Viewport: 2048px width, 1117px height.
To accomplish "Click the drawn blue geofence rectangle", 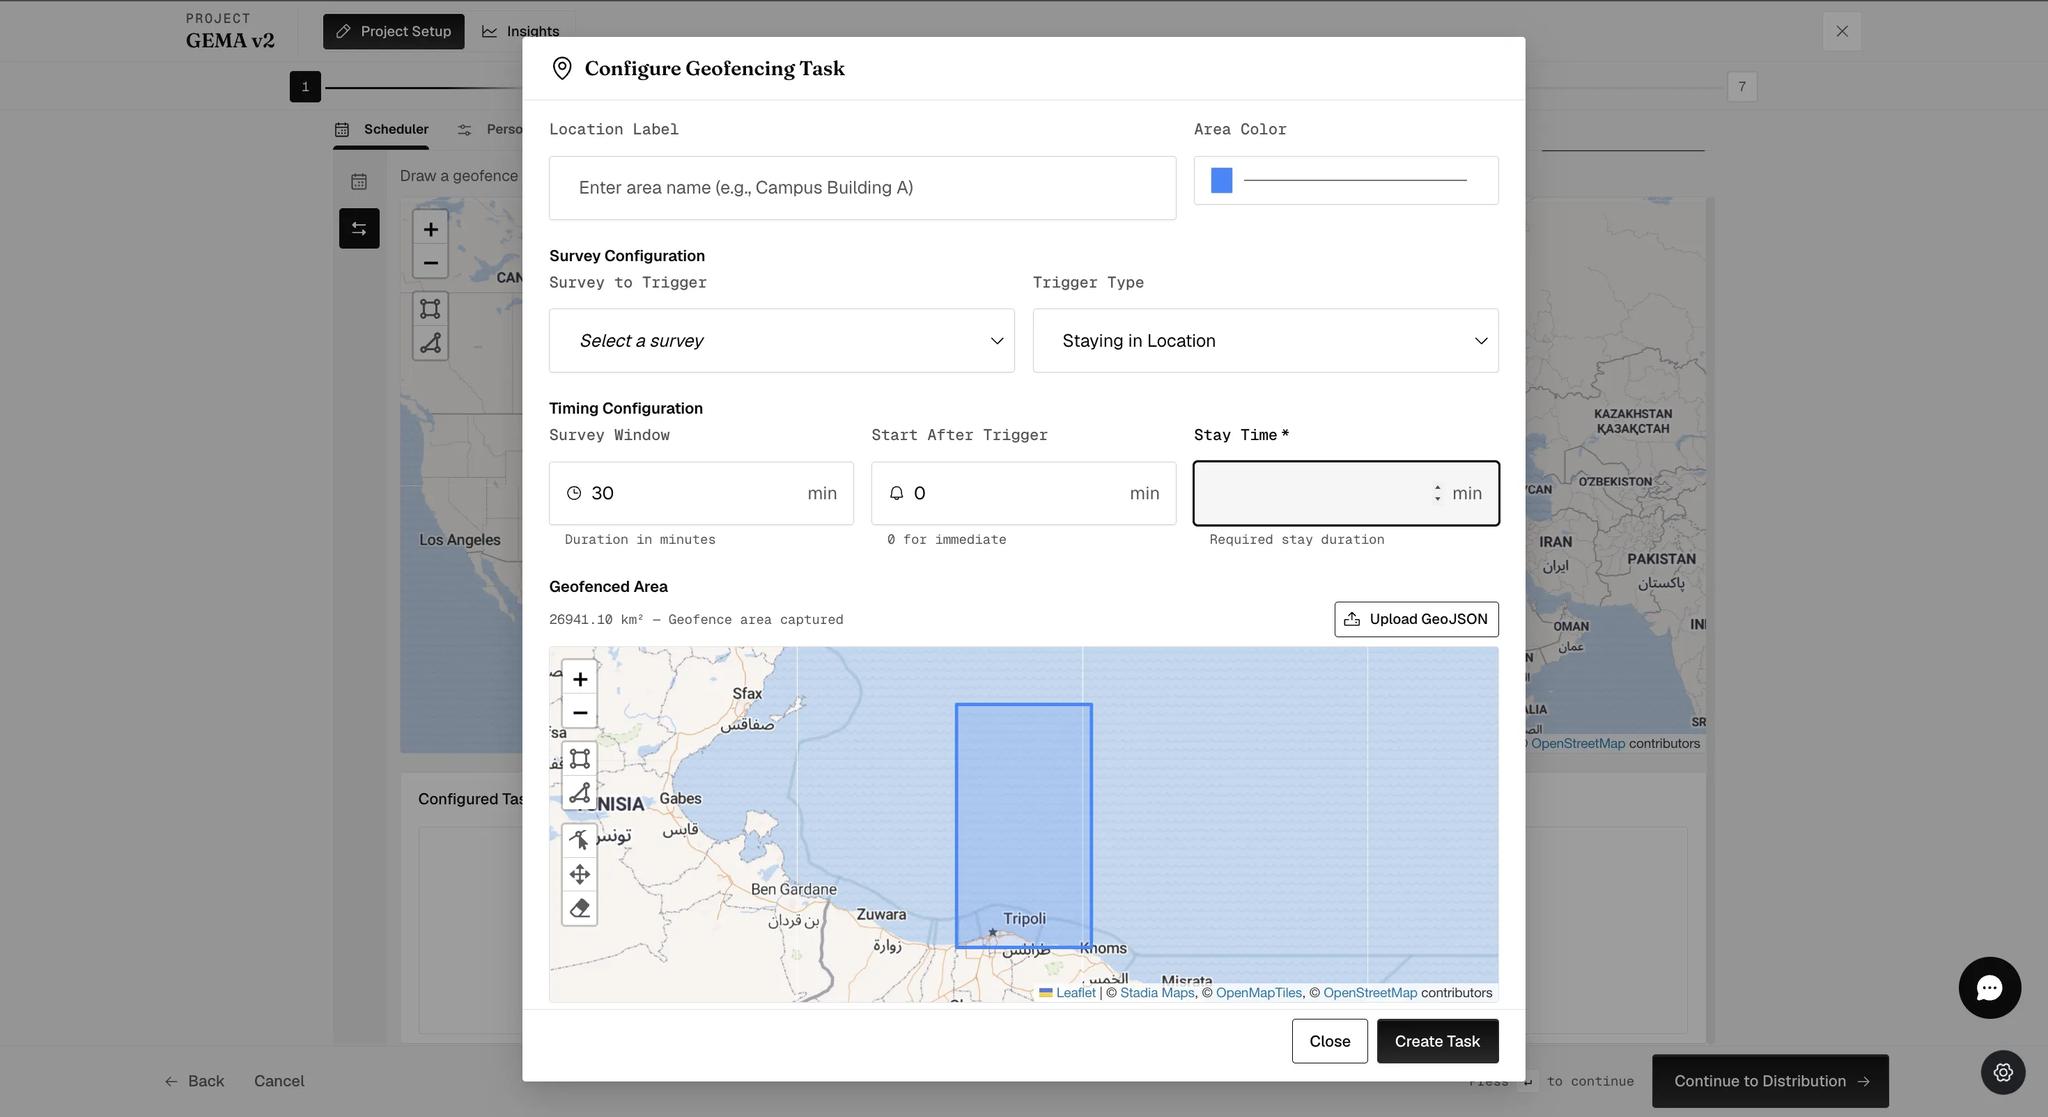I will click(1024, 826).
